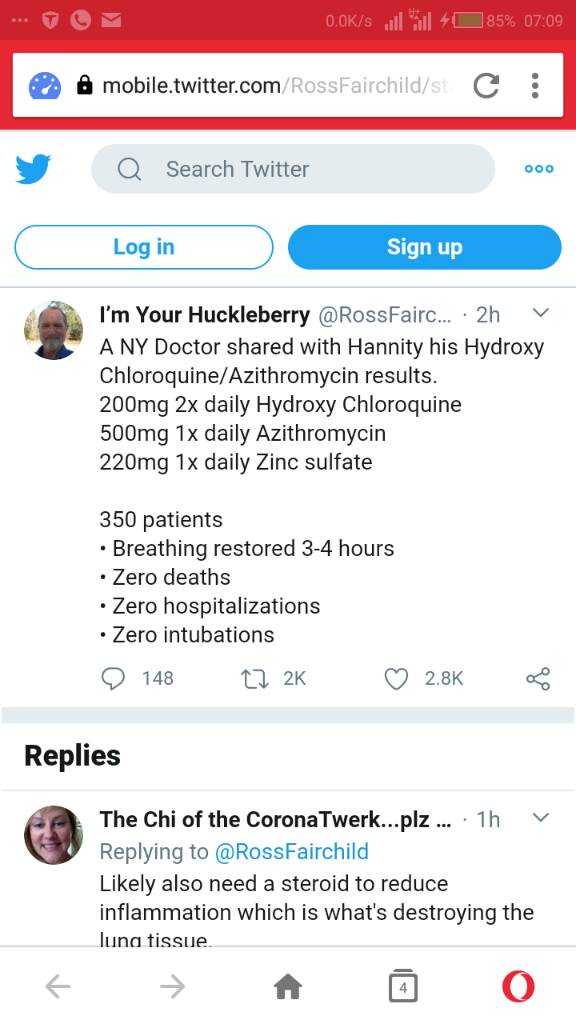The height and width of the screenshot is (1024, 576).
Task: Open the tabs switcher showing 4
Action: click(x=403, y=986)
